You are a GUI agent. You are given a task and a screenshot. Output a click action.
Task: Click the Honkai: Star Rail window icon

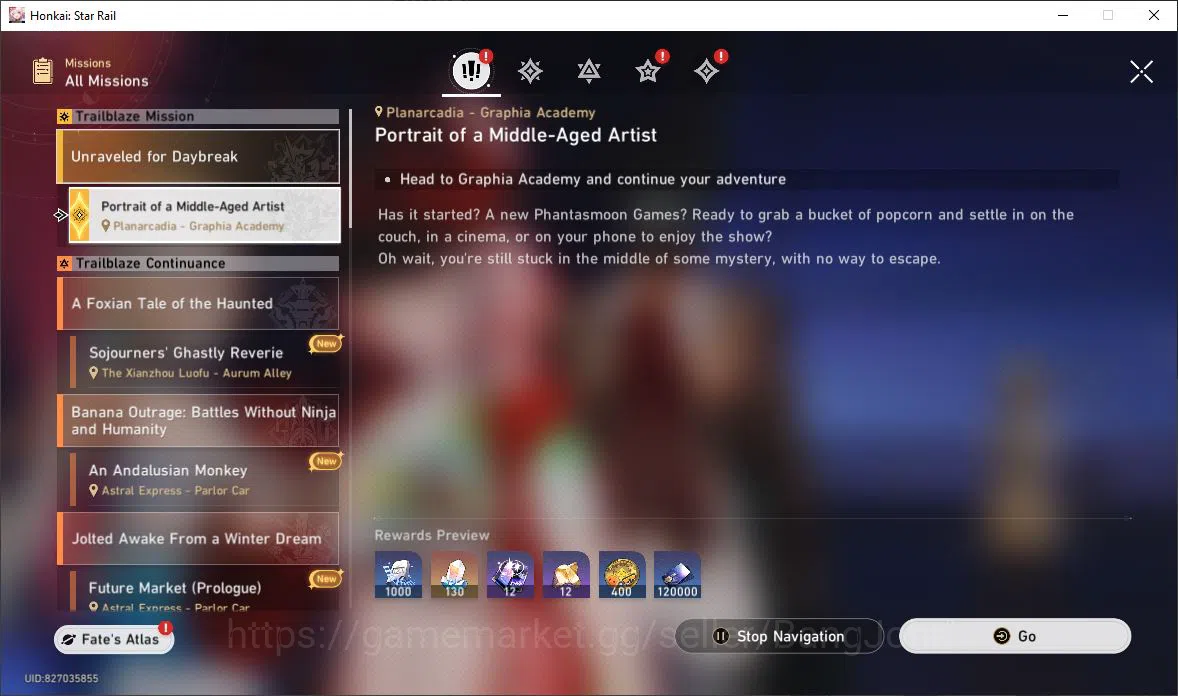click(17, 15)
